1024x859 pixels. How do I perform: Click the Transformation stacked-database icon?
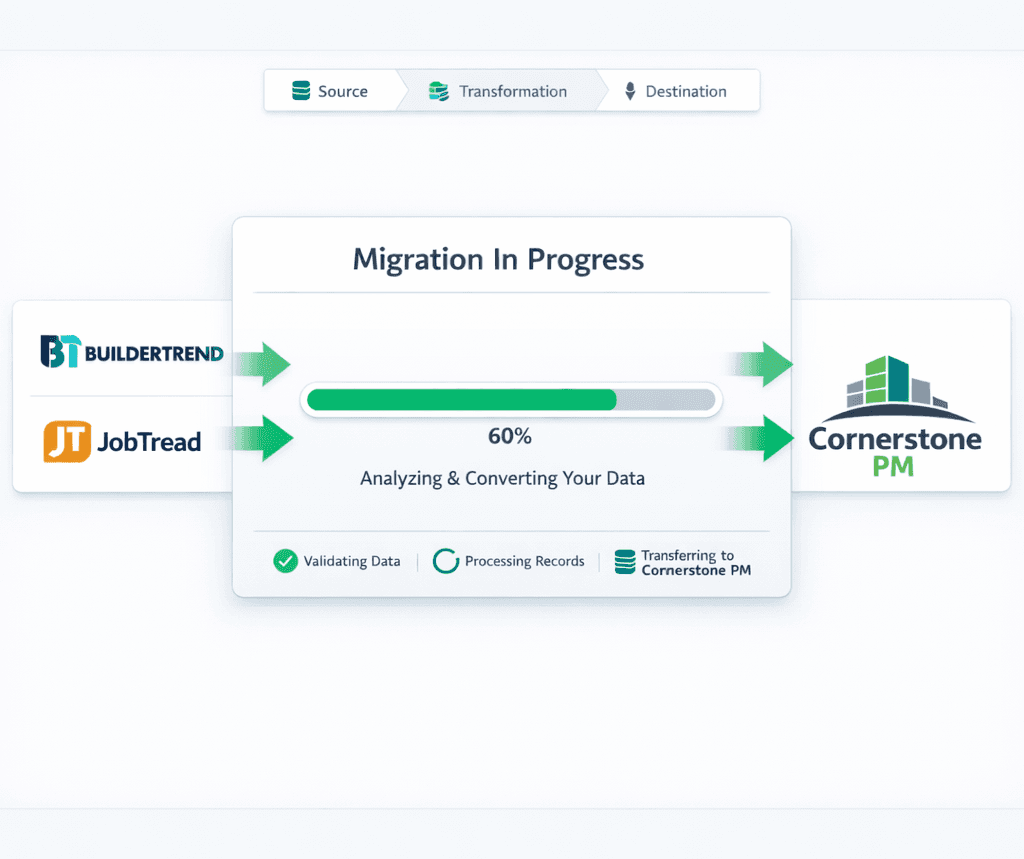(439, 91)
